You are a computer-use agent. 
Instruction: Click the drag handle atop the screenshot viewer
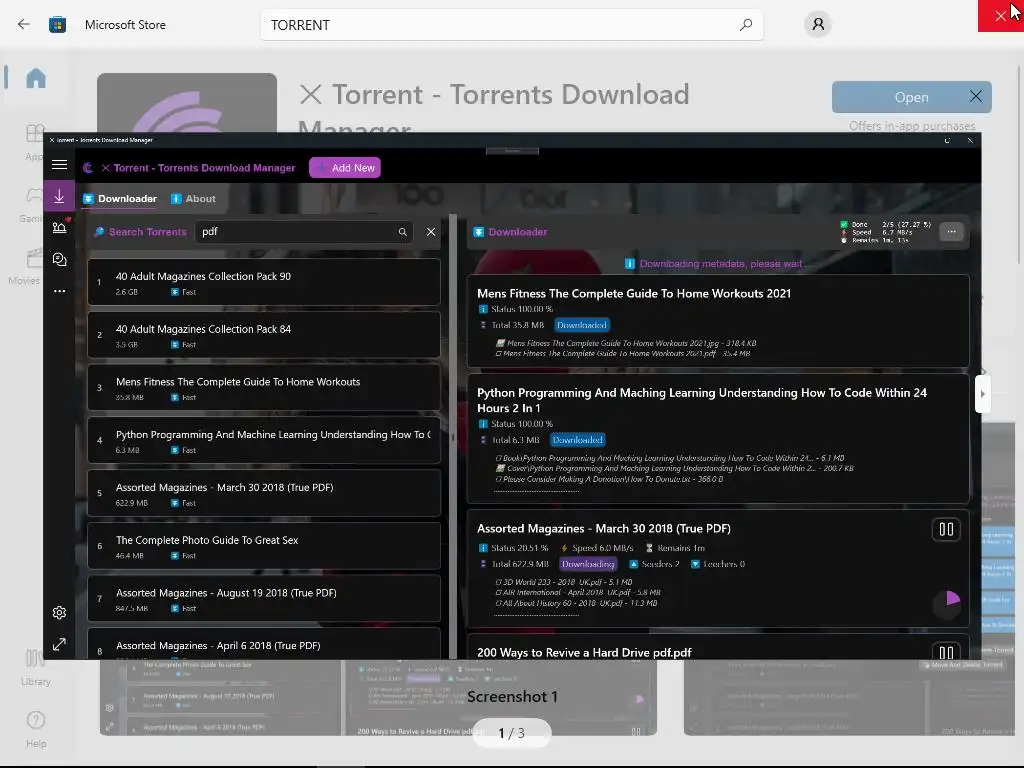513,151
